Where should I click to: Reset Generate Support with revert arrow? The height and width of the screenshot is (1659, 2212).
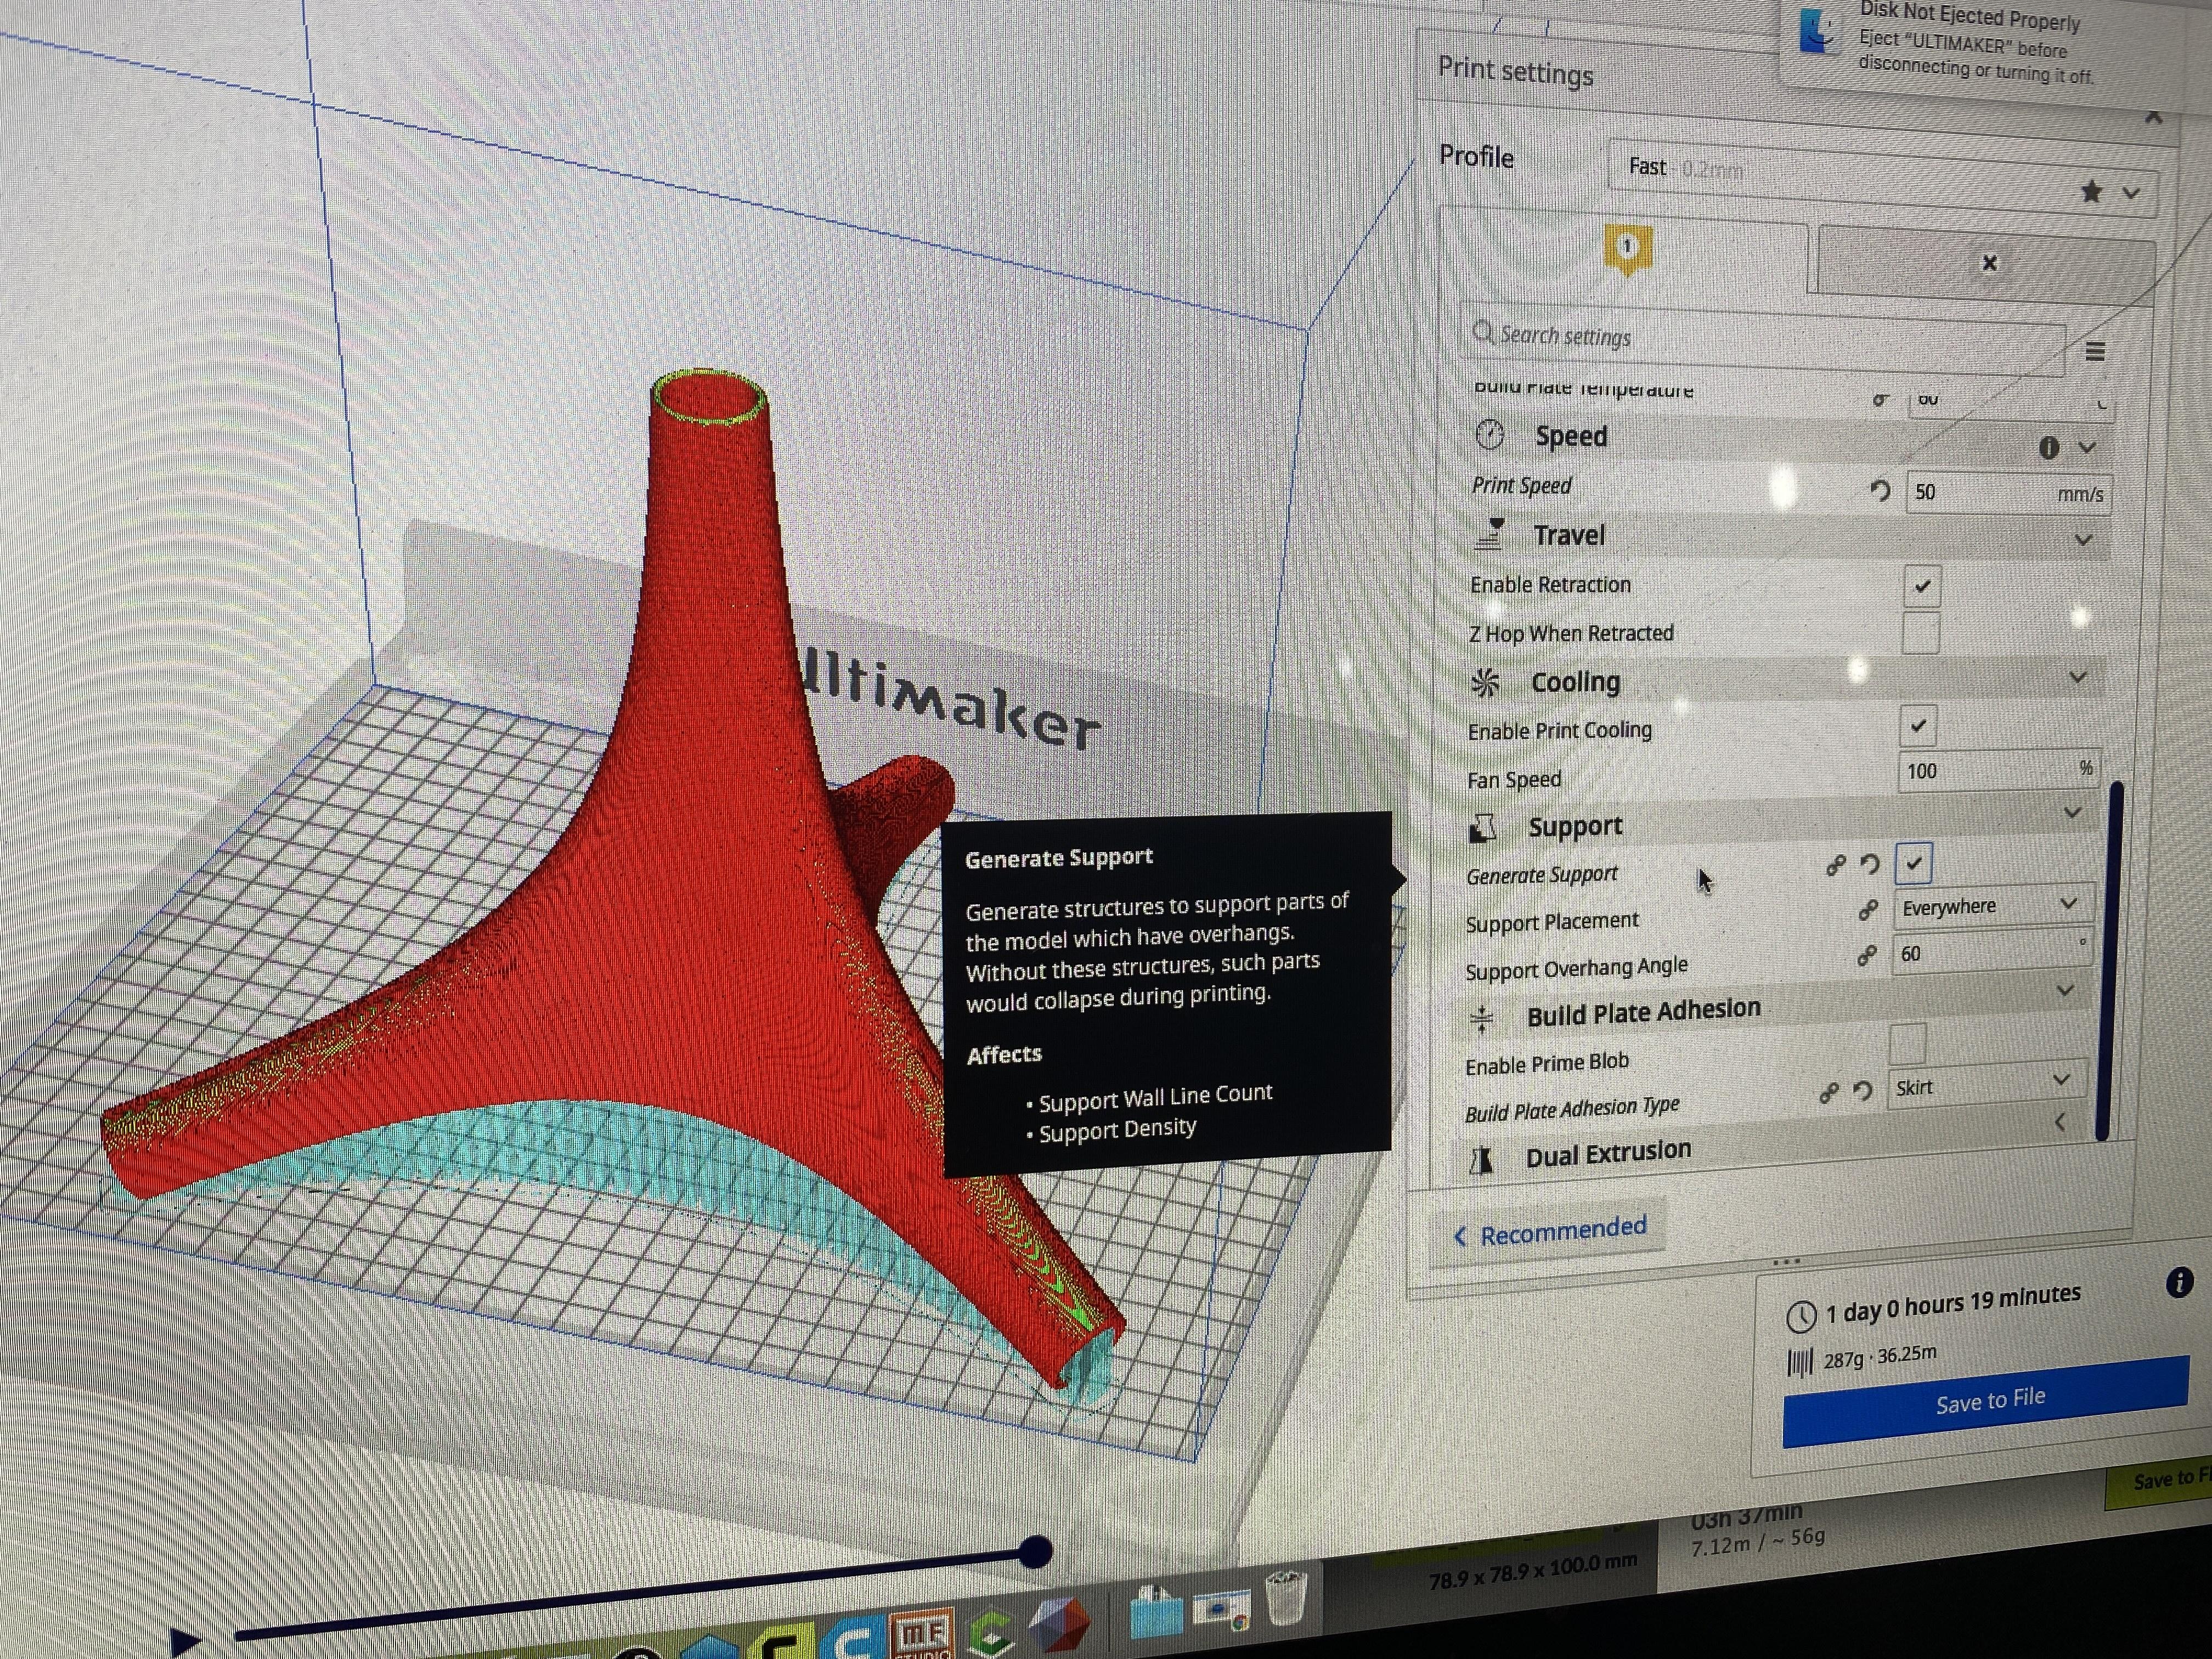coord(1870,864)
